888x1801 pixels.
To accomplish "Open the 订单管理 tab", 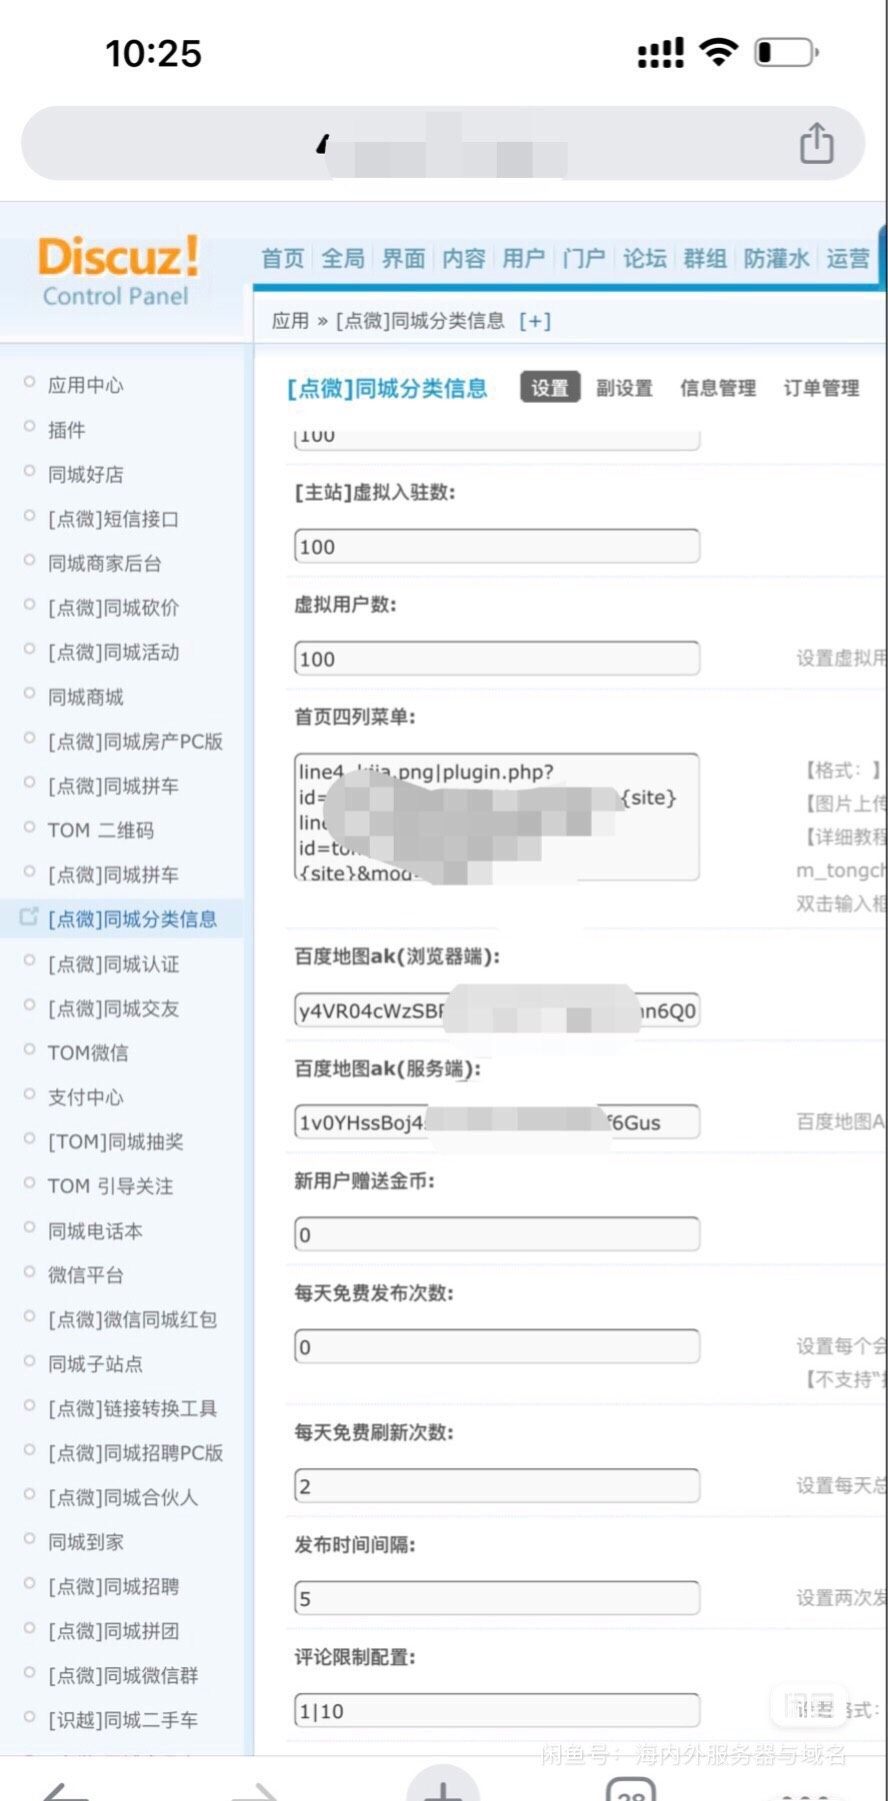I will coord(821,388).
